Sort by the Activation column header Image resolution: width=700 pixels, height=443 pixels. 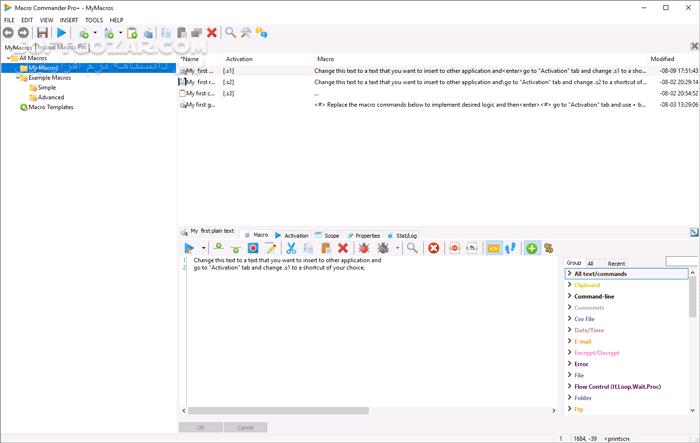[x=239, y=59]
